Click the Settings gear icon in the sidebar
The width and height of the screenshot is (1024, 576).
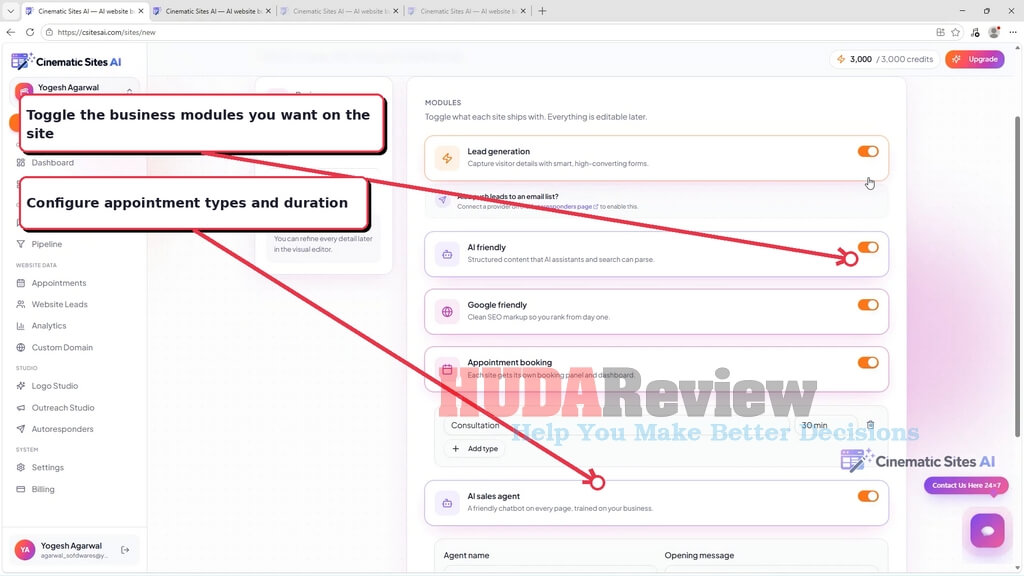(x=21, y=468)
